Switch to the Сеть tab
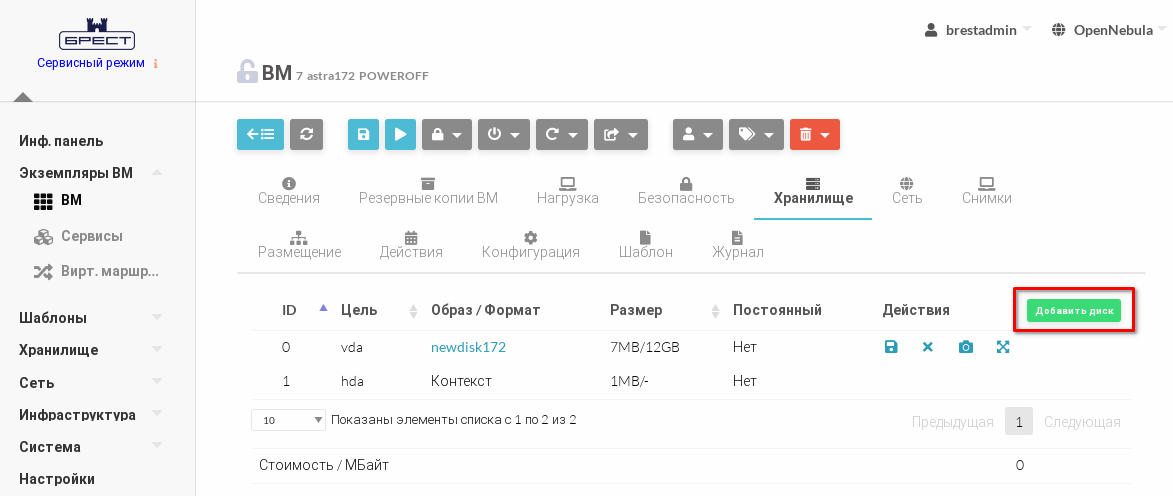 tap(907, 190)
